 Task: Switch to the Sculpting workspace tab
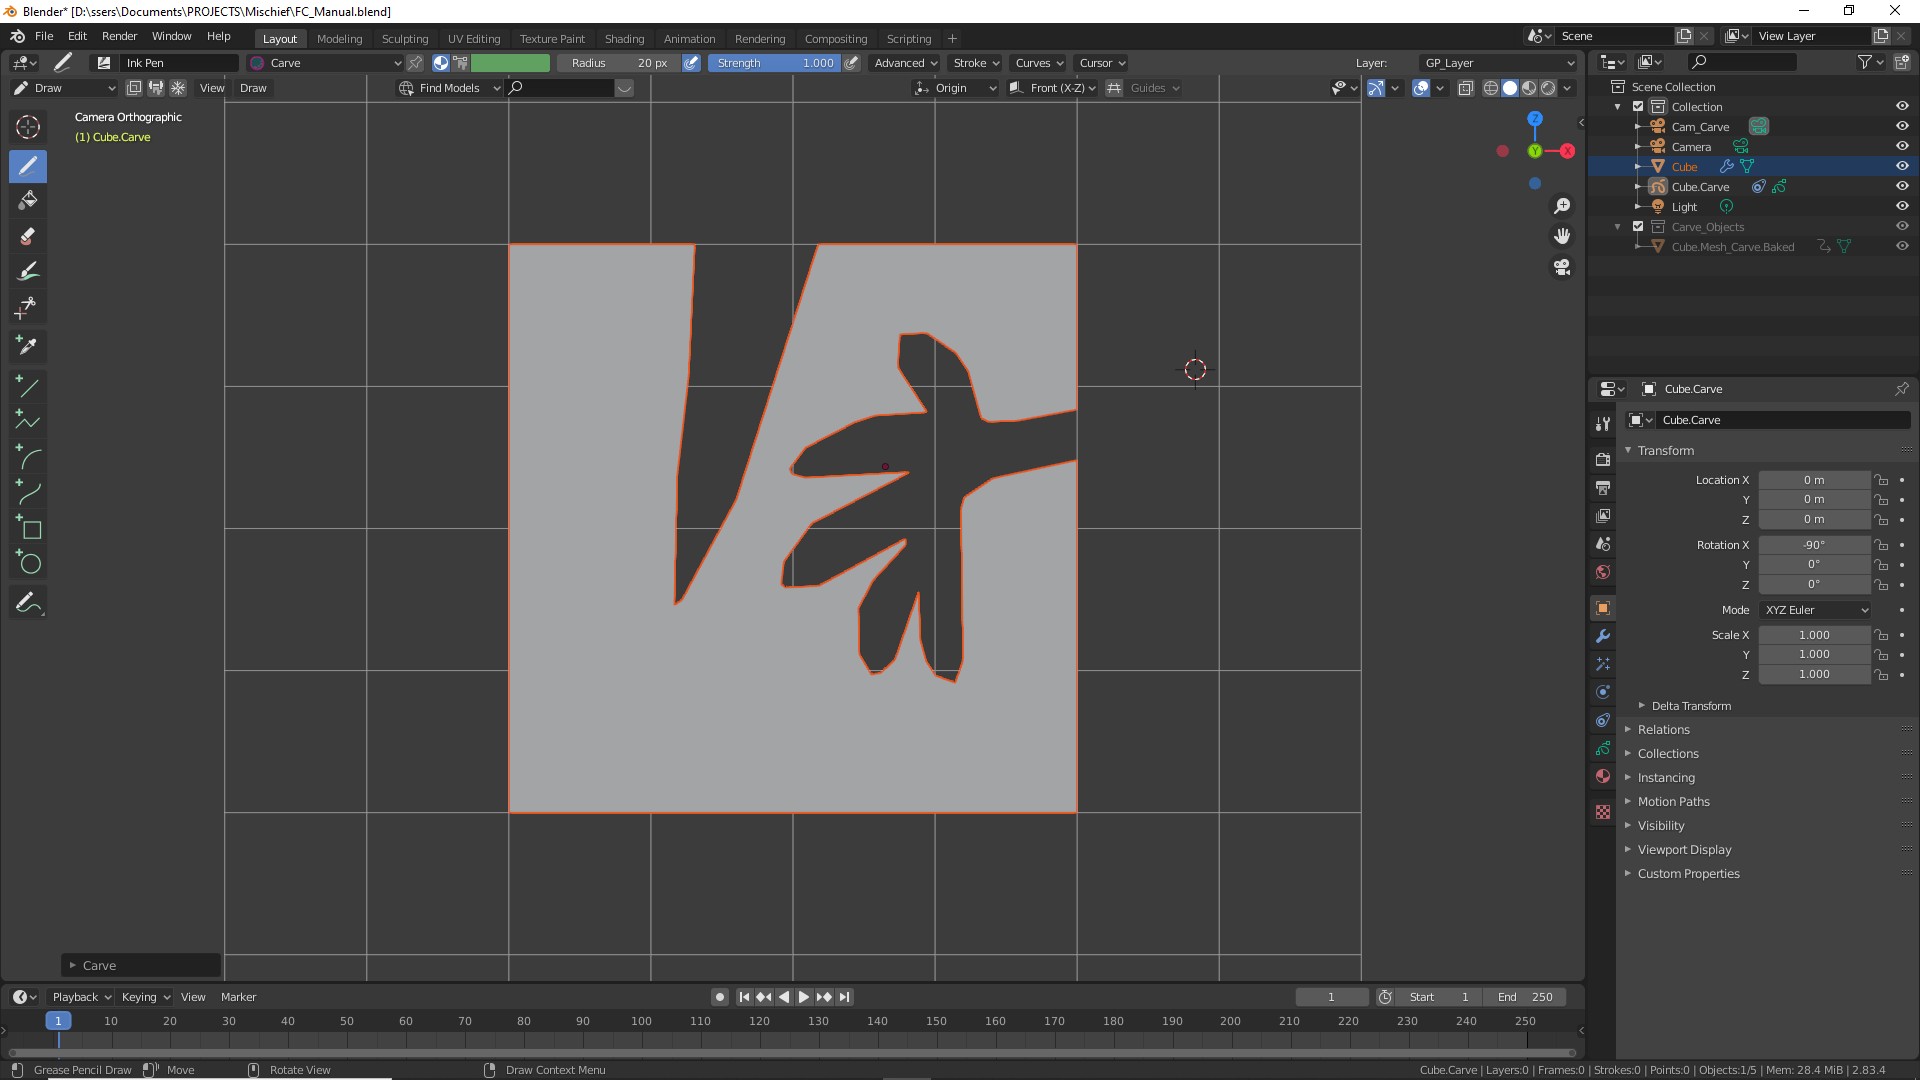point(405,38)
